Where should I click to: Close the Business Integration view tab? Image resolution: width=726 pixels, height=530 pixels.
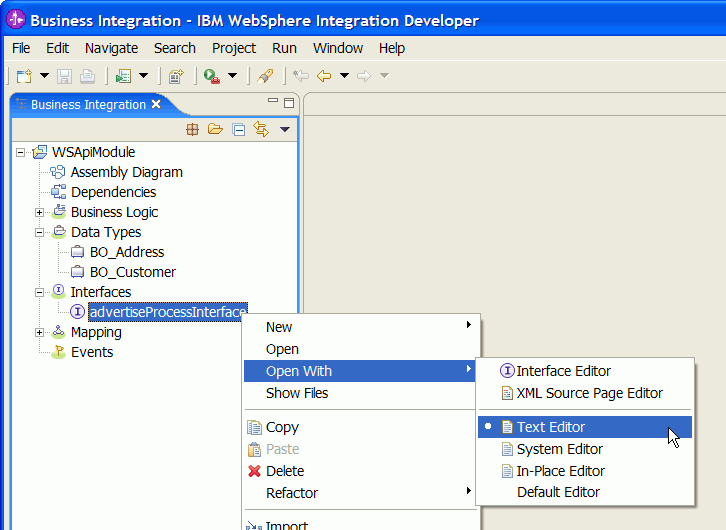pos(156,104)
